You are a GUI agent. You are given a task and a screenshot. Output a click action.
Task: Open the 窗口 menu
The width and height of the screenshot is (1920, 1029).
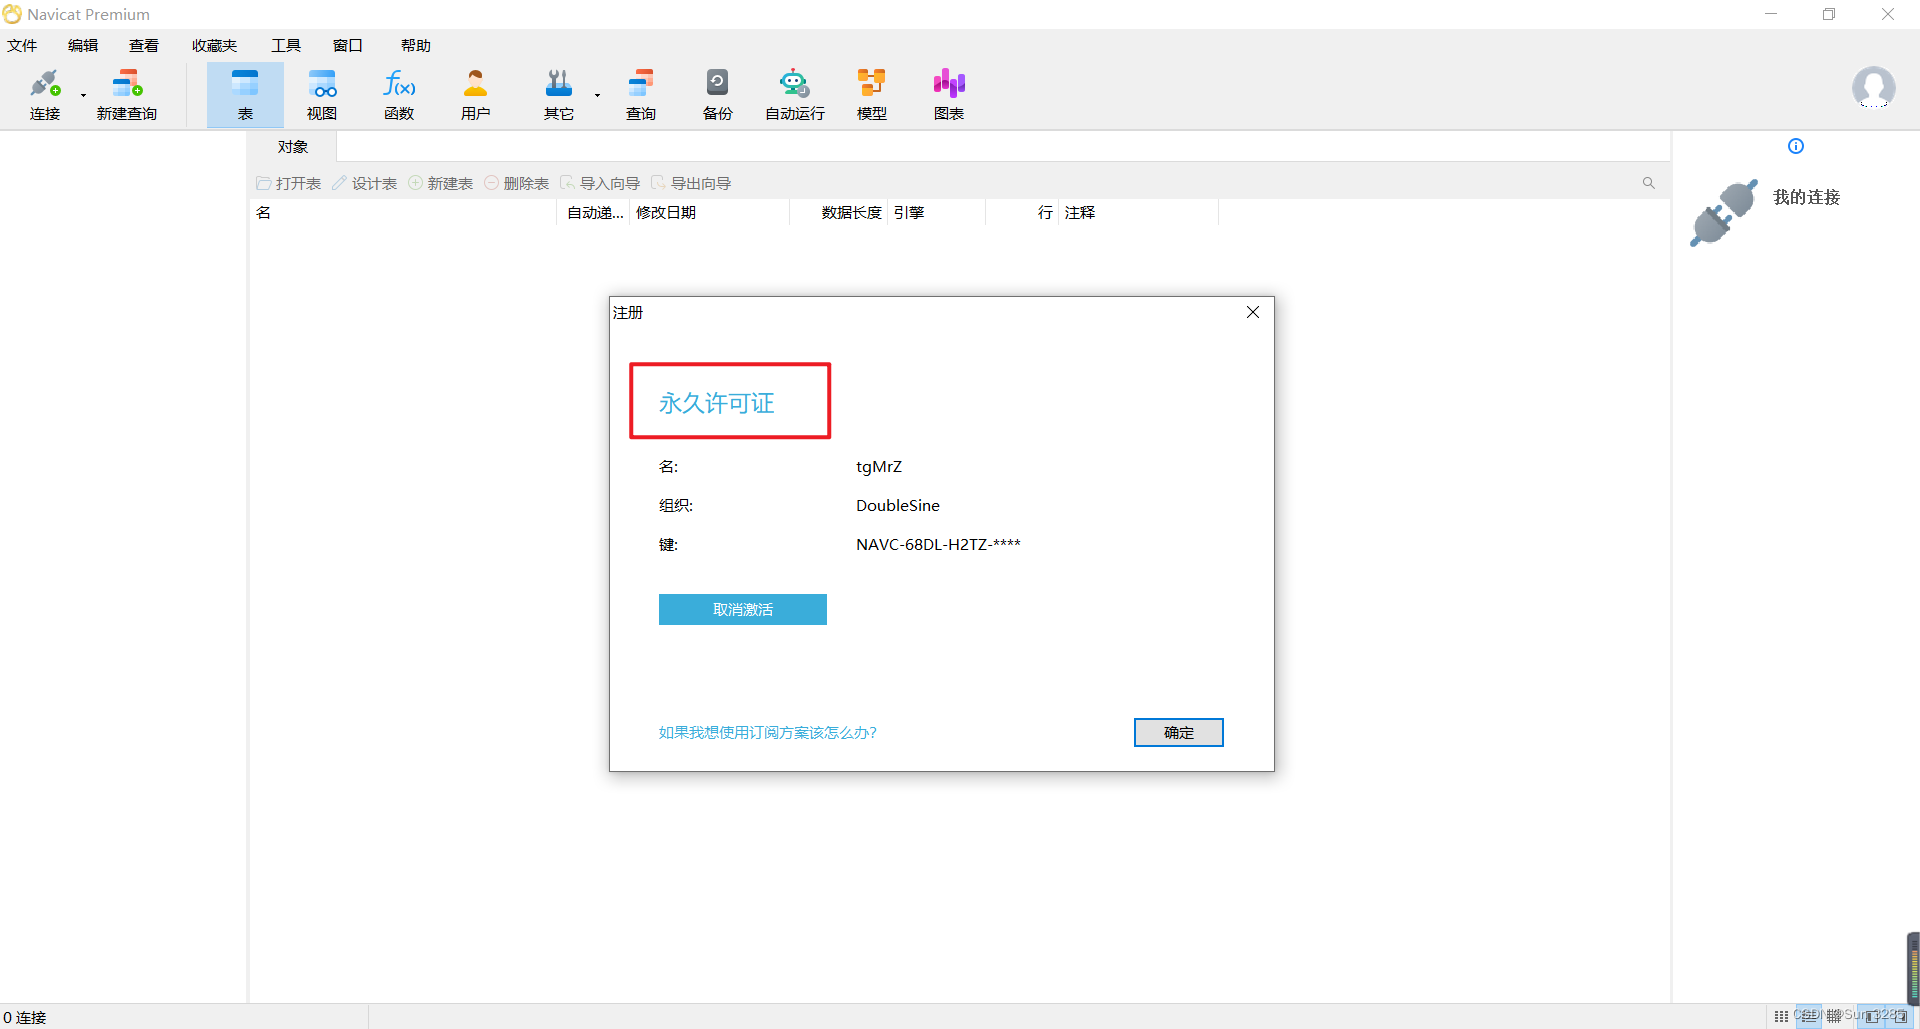[348, 46]
